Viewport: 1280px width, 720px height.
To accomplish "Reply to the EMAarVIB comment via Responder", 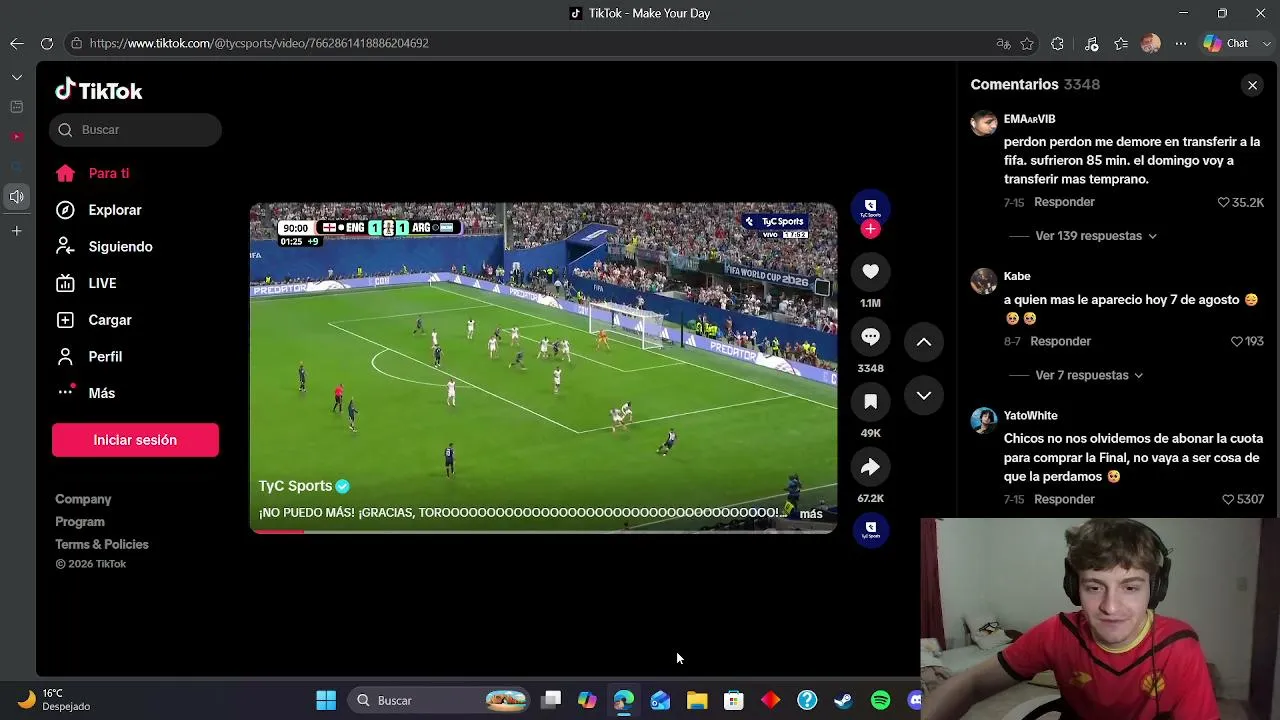I will (1064, 202).
